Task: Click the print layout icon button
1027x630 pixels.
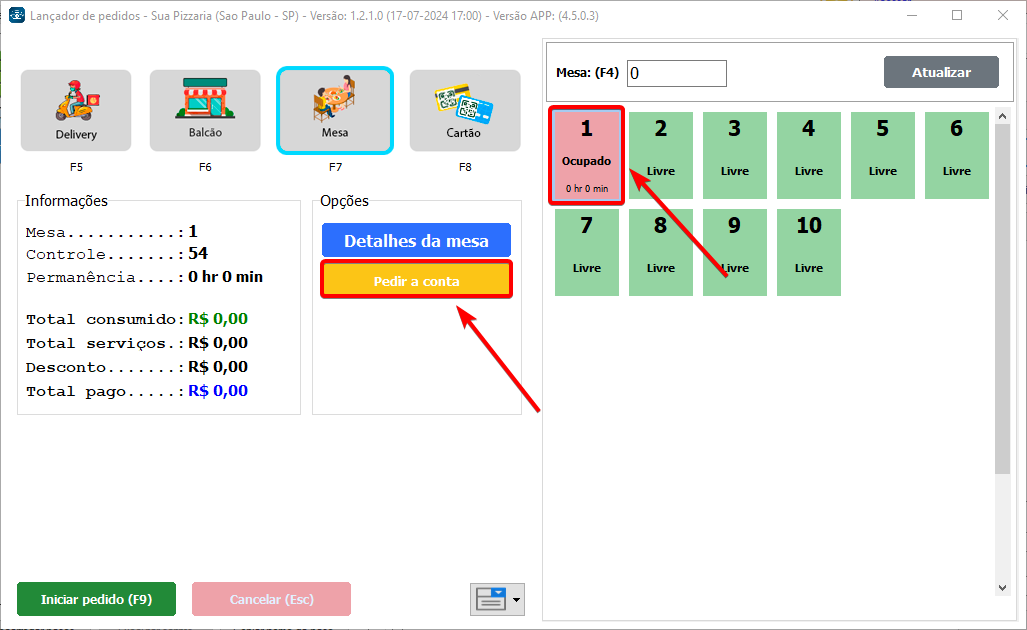Action: 490,599
